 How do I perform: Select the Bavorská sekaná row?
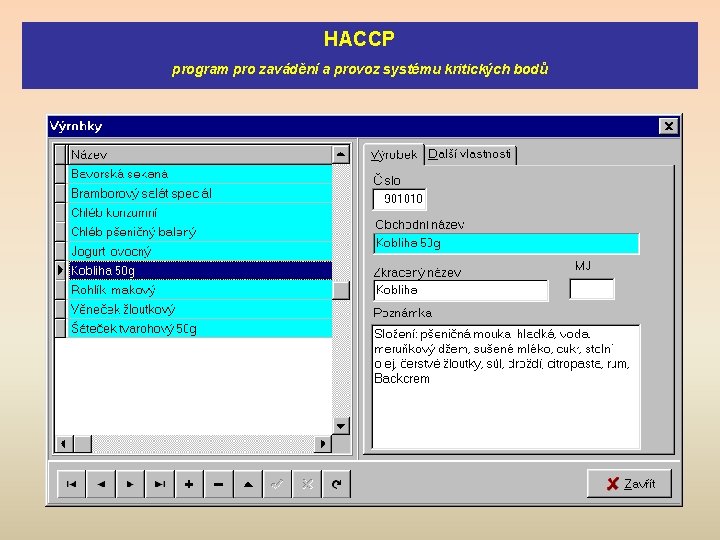pyautogui.click(x=200, y=174)
